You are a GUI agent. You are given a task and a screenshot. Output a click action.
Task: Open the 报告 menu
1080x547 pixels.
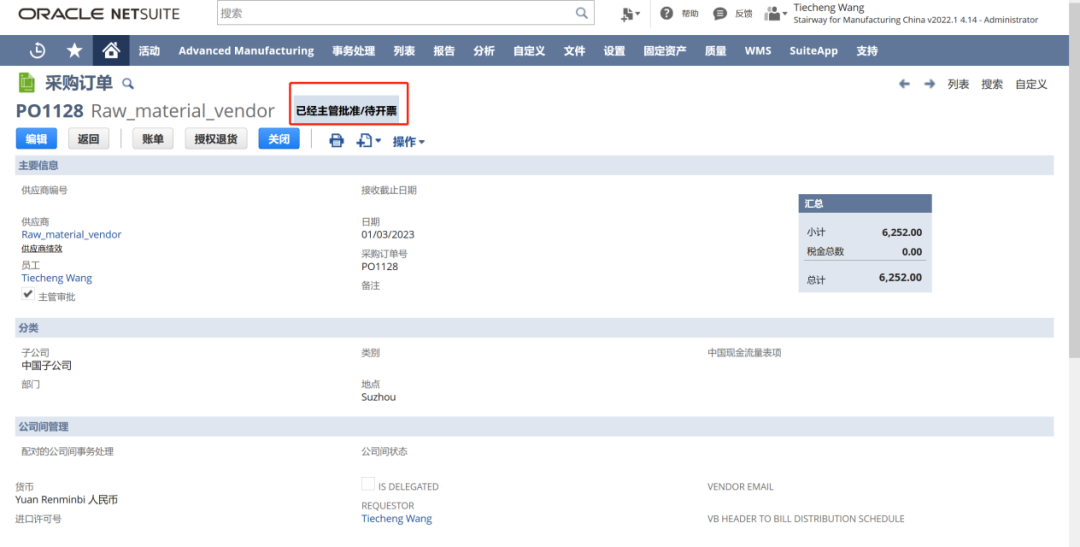(444, 50)
